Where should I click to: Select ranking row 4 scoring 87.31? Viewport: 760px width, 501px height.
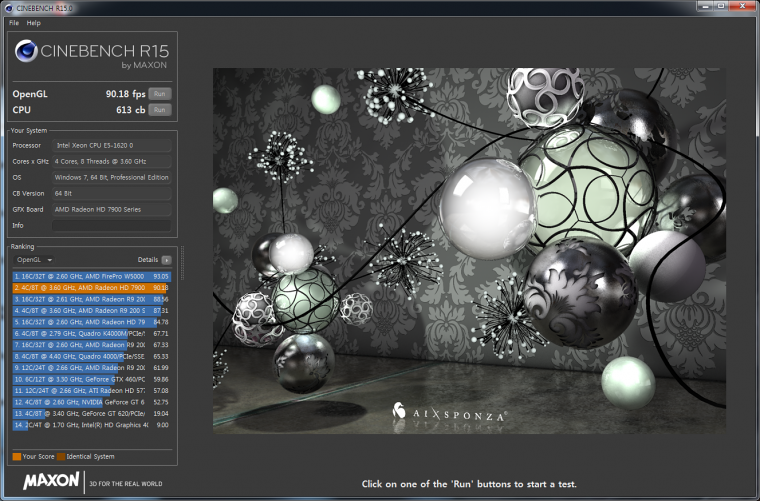pos(92,311)
